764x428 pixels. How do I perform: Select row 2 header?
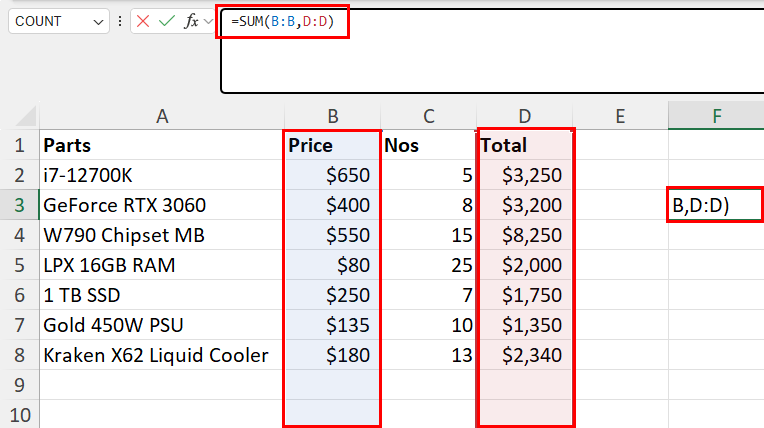coord(19,175)
